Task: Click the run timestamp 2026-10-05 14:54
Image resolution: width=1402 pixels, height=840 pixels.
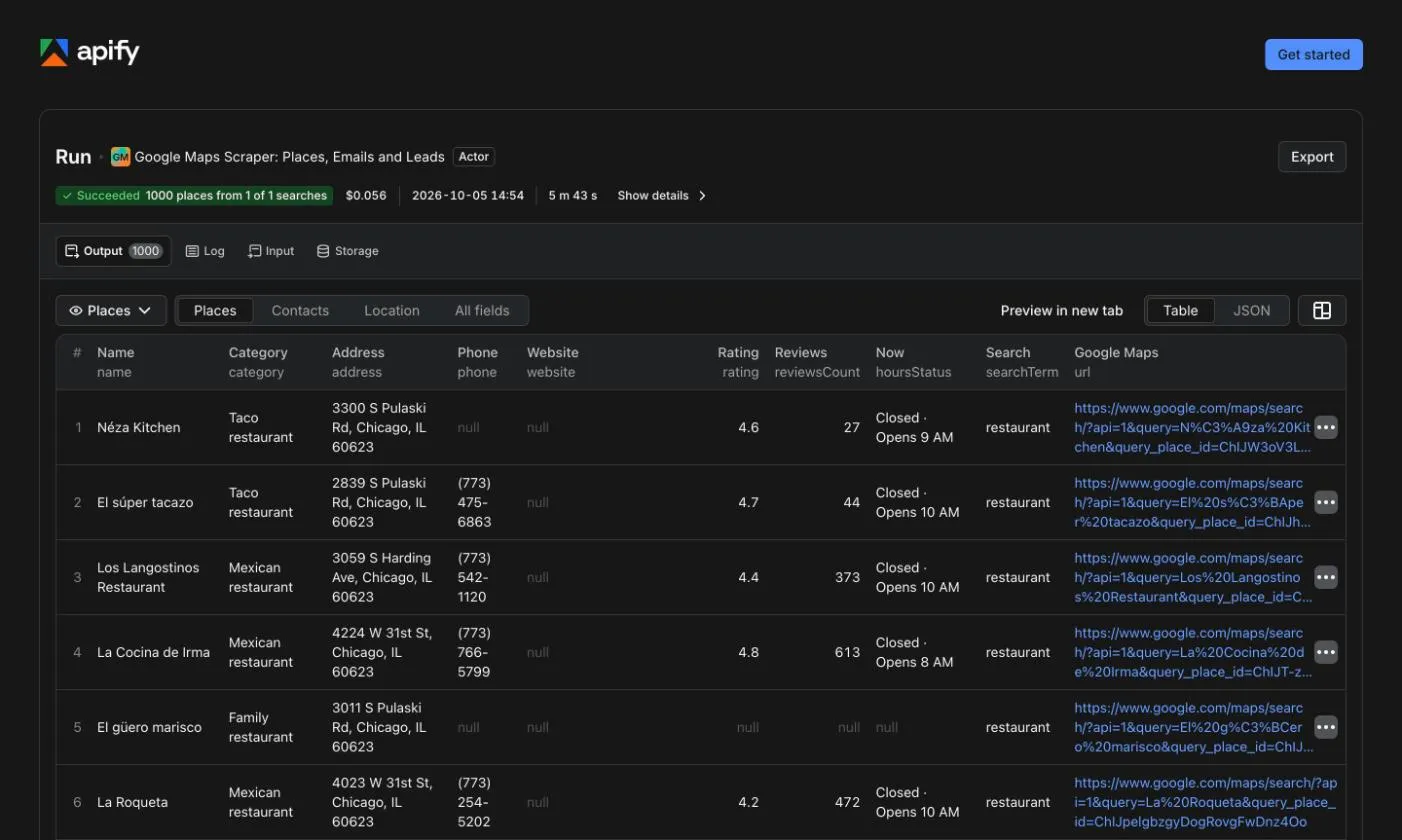Action: pyautogui.click(x=468, y=196)
